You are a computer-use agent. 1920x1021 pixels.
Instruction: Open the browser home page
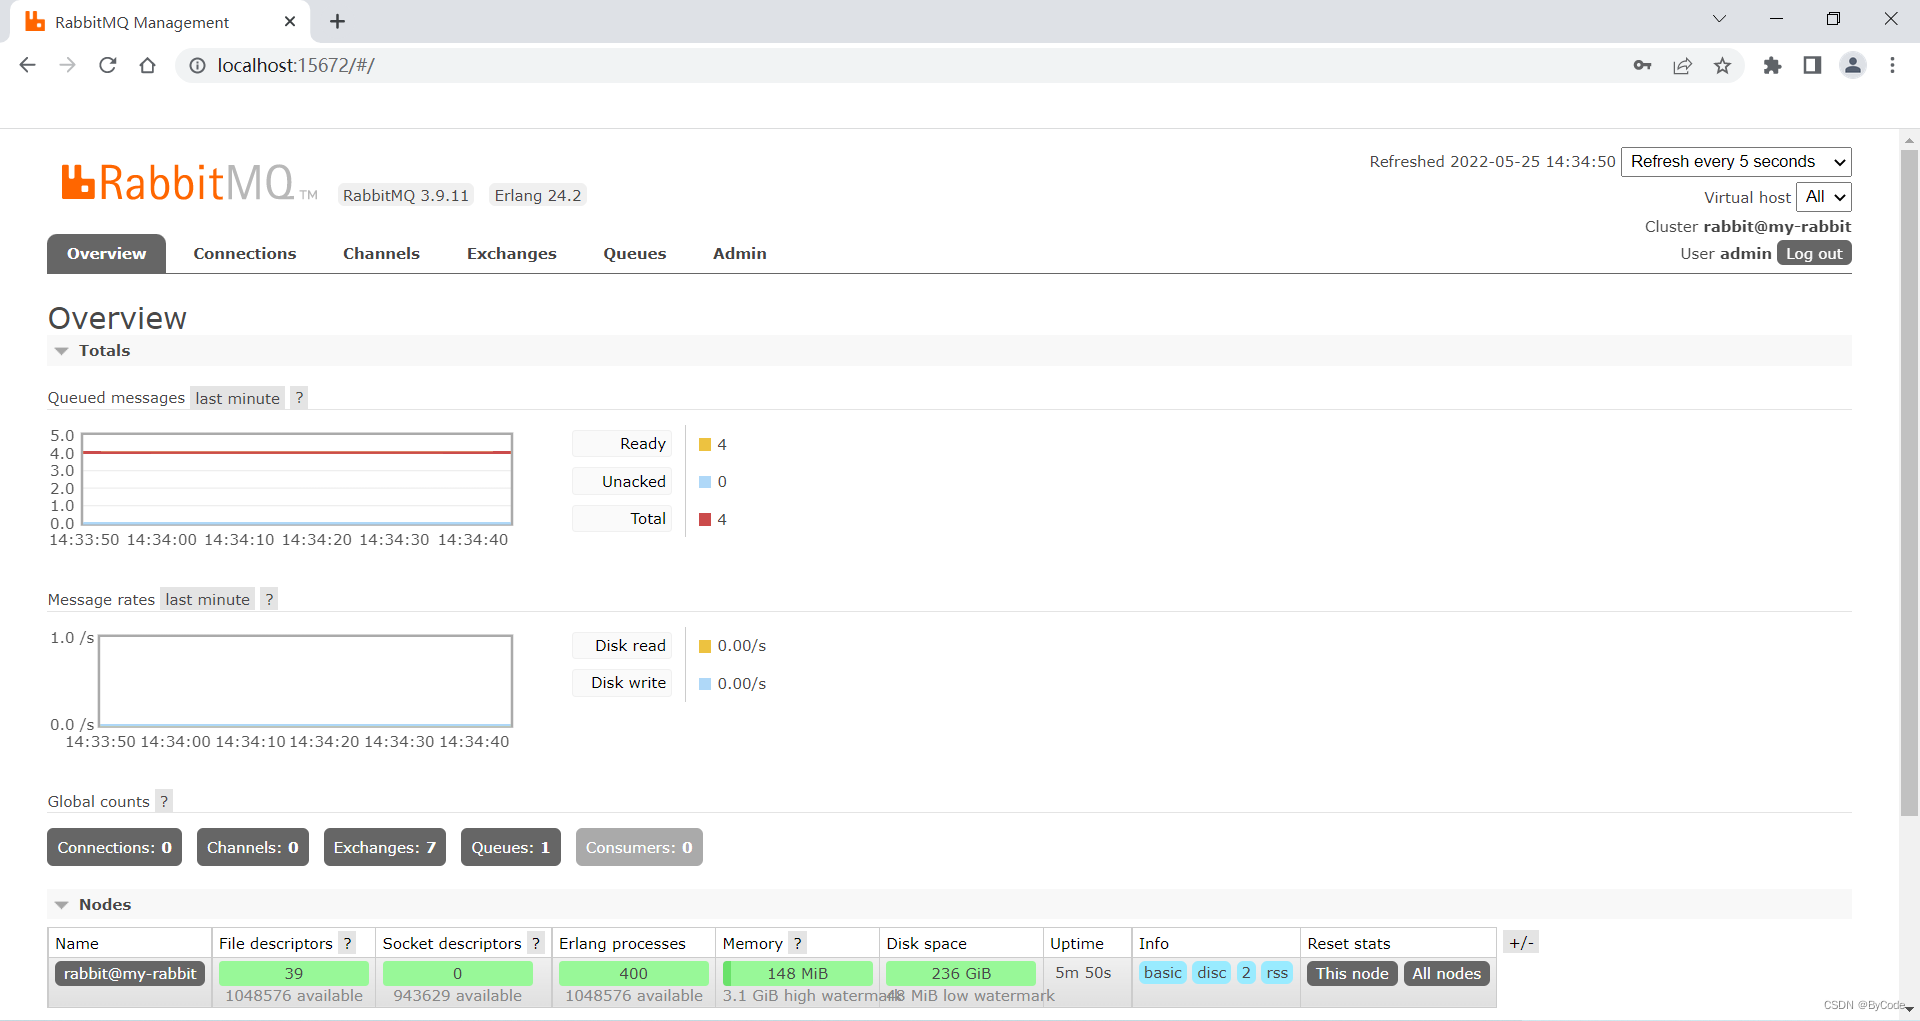point(147,65)
